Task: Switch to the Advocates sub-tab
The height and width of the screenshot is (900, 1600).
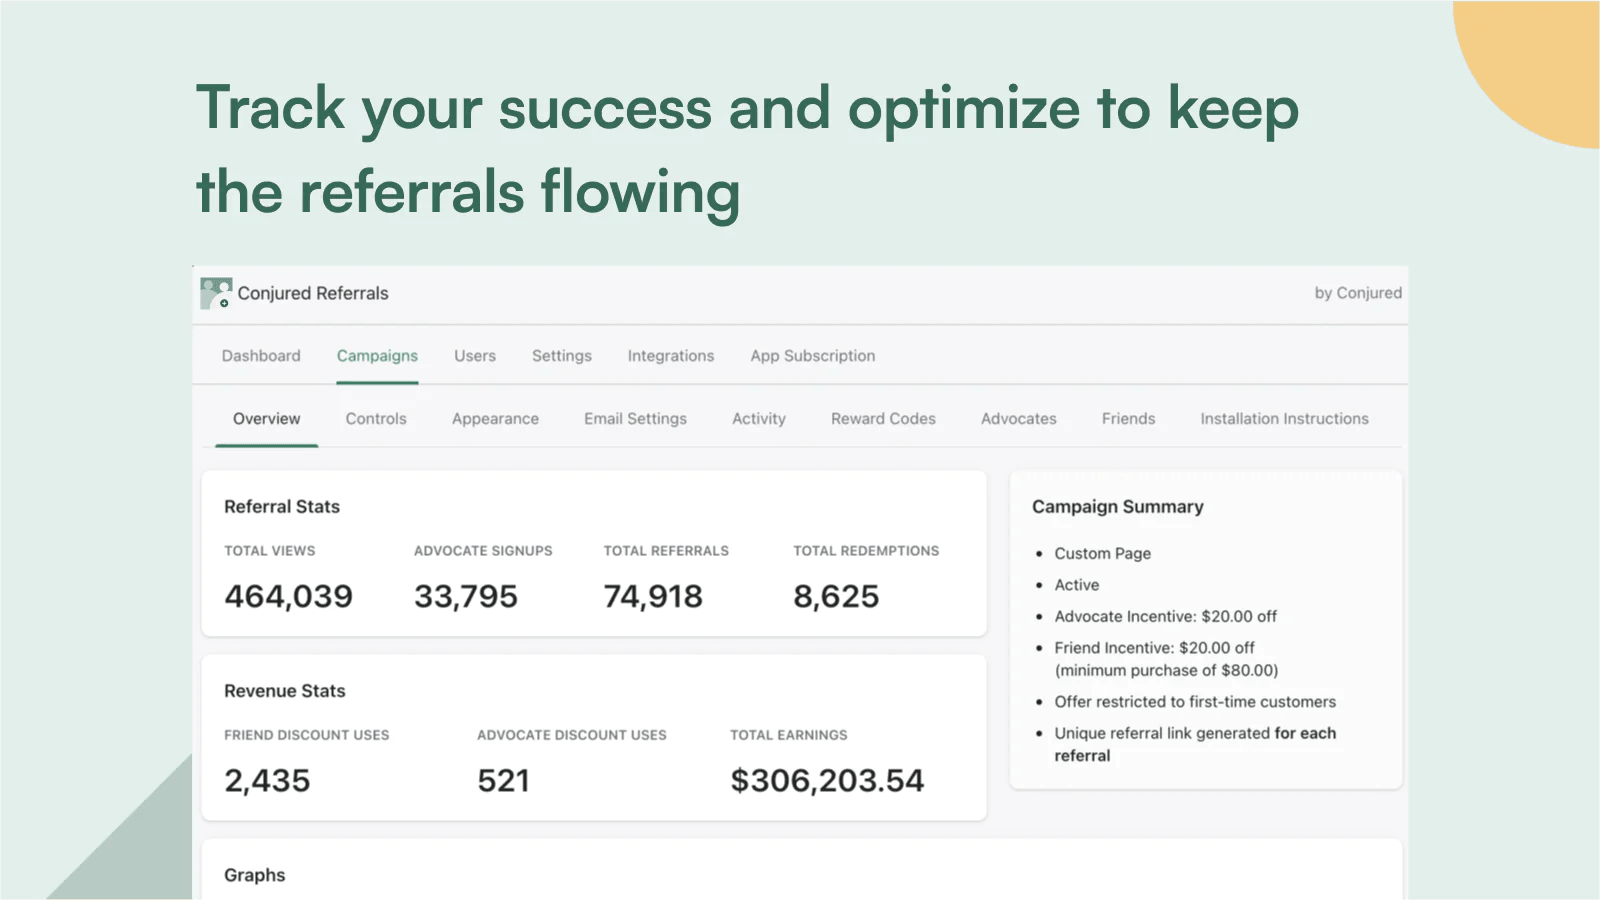Action: (x=1018, y=419)
